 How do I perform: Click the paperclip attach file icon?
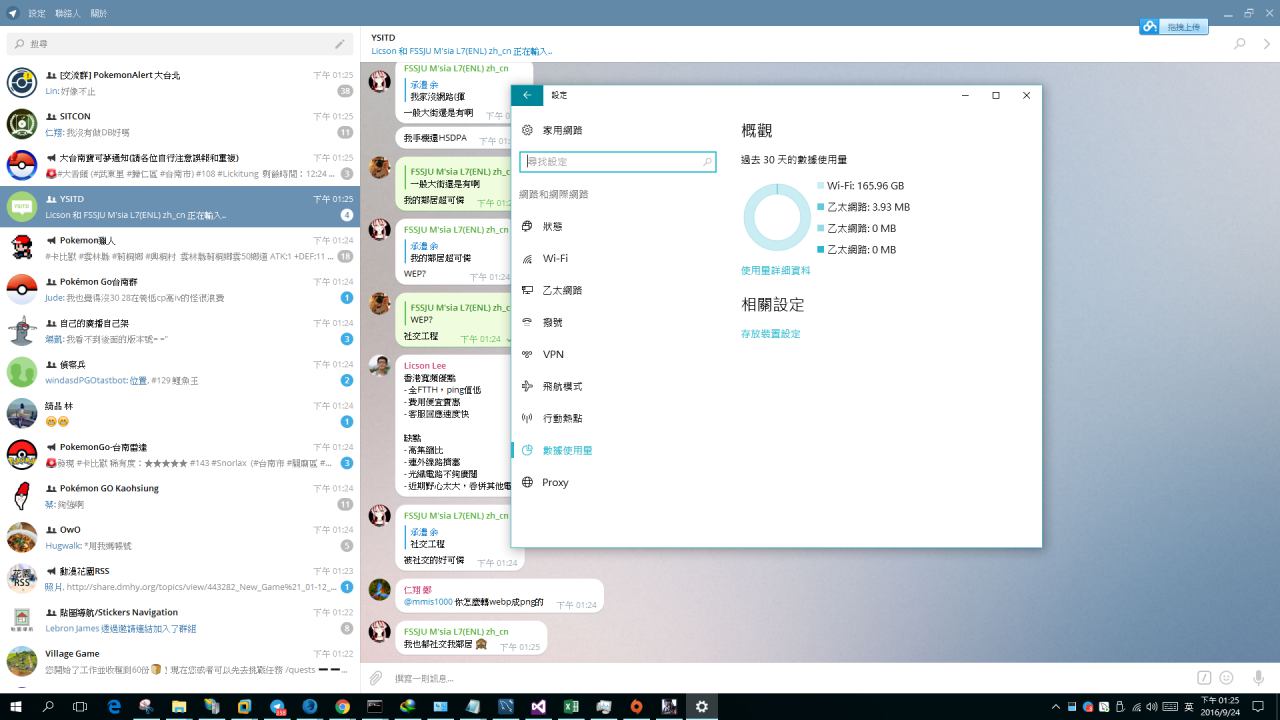coord(377,678)
